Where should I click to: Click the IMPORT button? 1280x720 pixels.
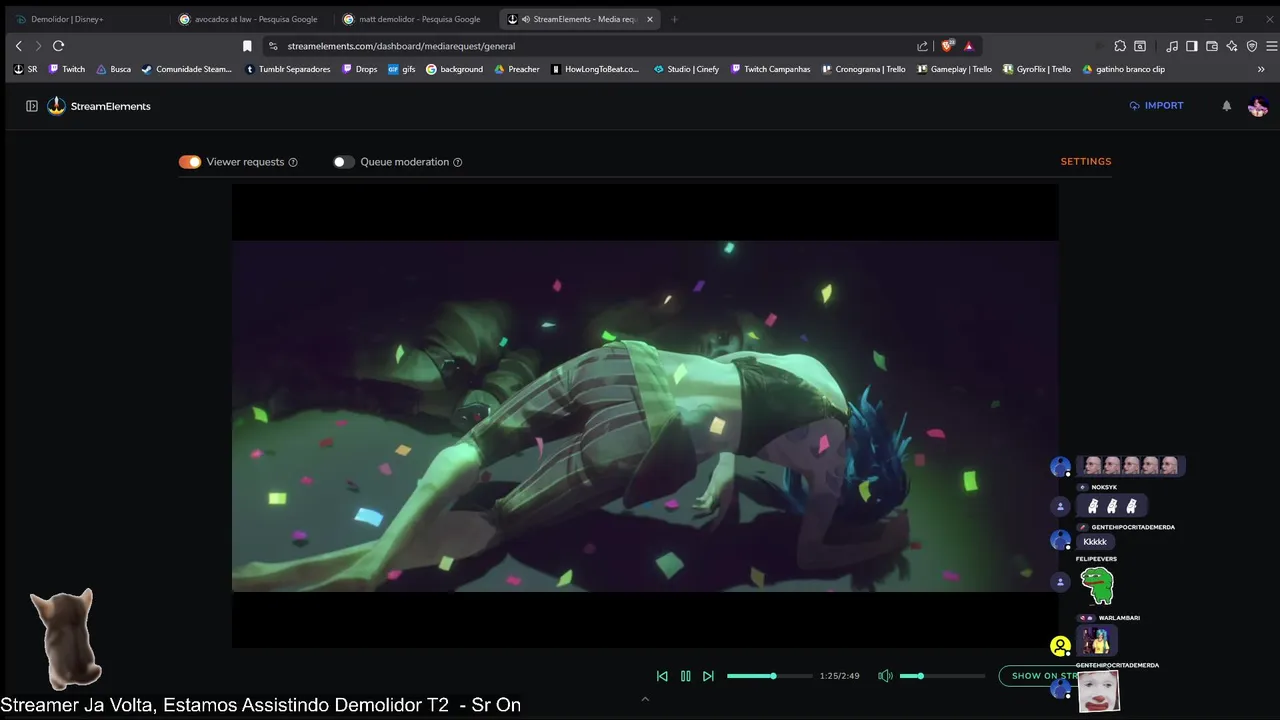(1156, 105)
